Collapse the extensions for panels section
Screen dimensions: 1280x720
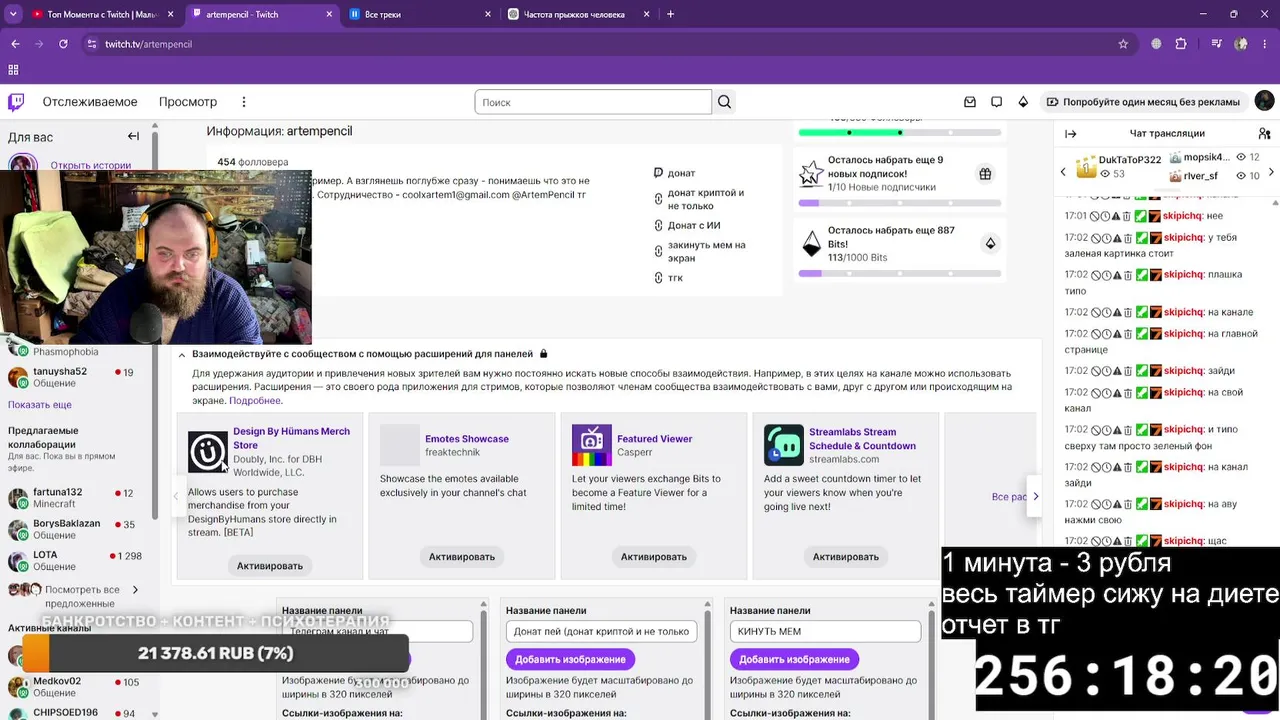point(182,354)
